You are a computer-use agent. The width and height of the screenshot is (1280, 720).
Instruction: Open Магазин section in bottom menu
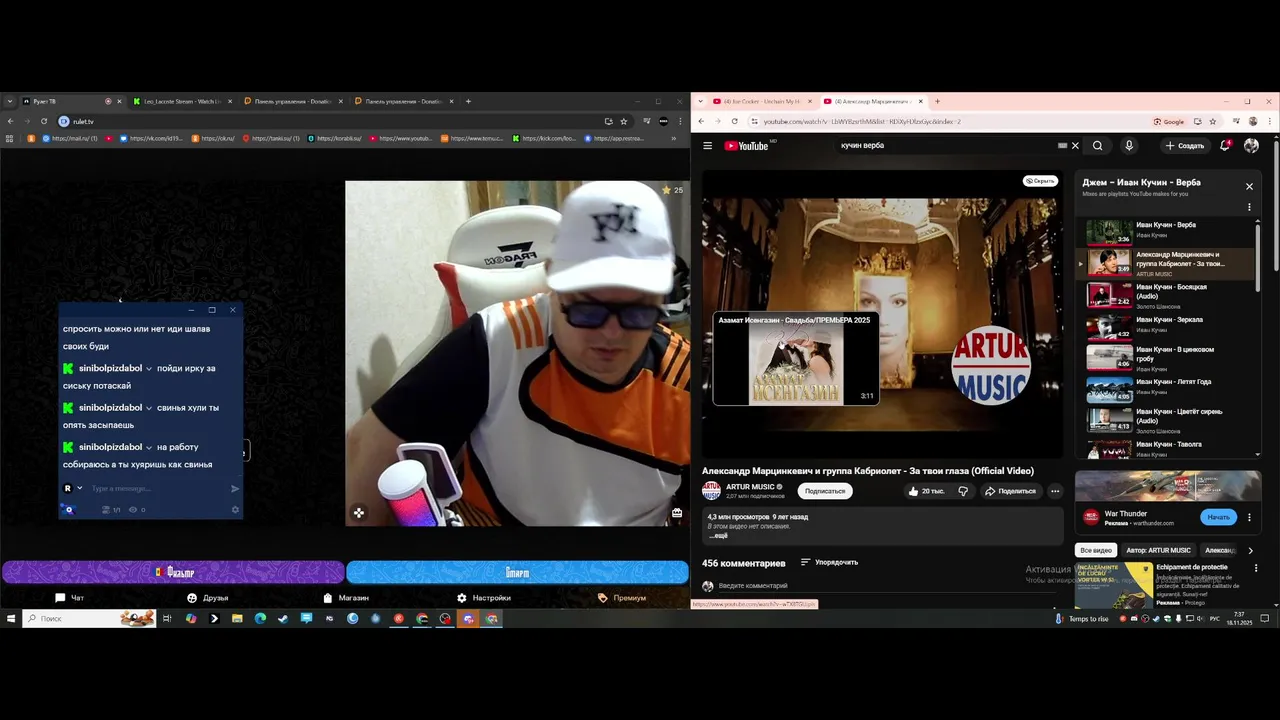coord(346,598)
